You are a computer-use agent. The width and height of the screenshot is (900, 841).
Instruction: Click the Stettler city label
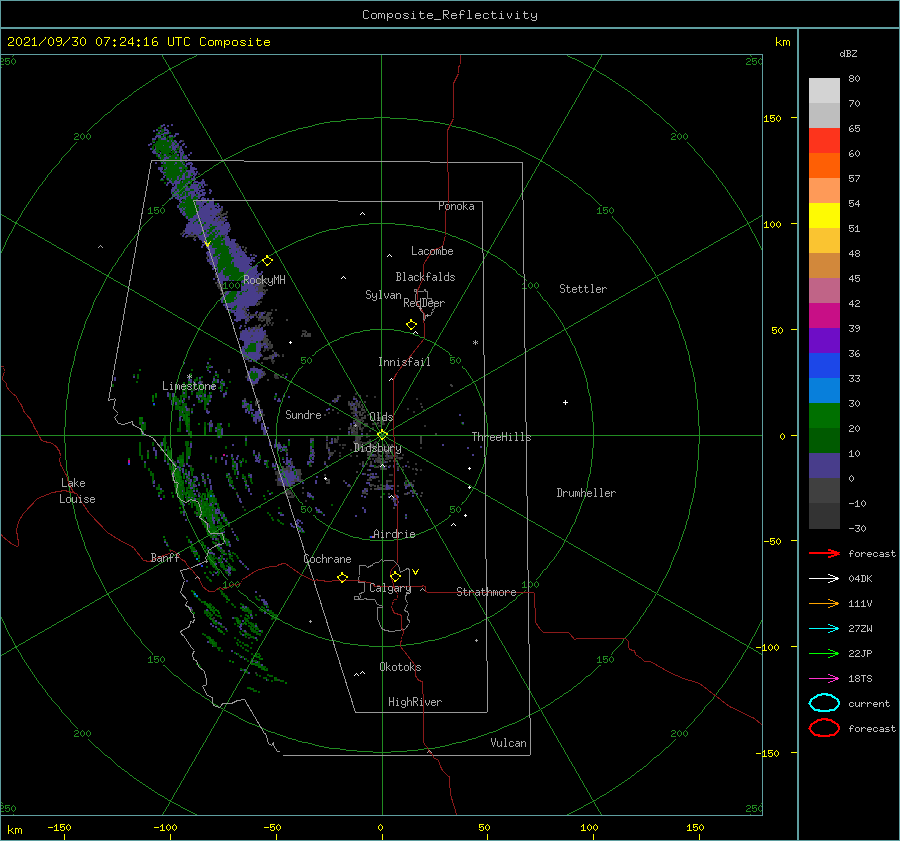[583, 289]
